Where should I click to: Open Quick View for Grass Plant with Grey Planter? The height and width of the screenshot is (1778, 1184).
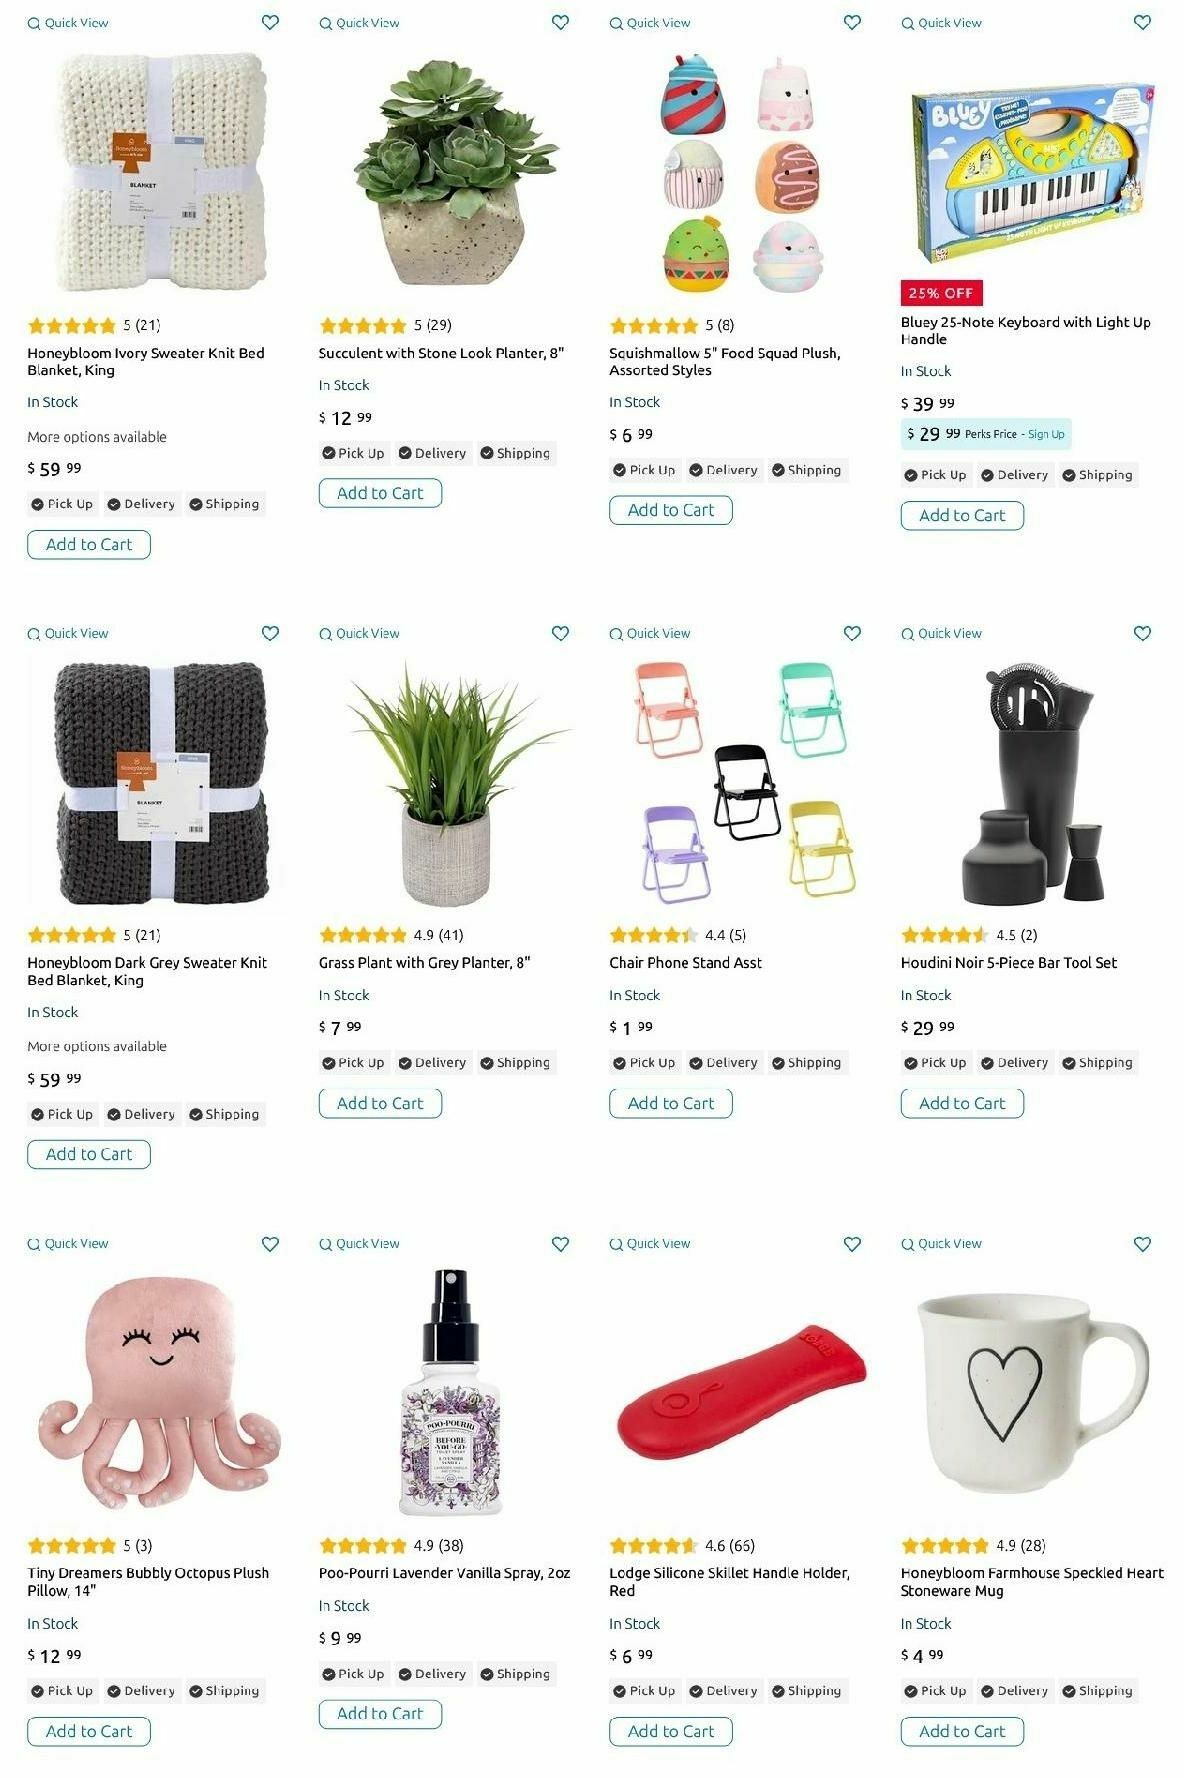click(x=359, y=633)
